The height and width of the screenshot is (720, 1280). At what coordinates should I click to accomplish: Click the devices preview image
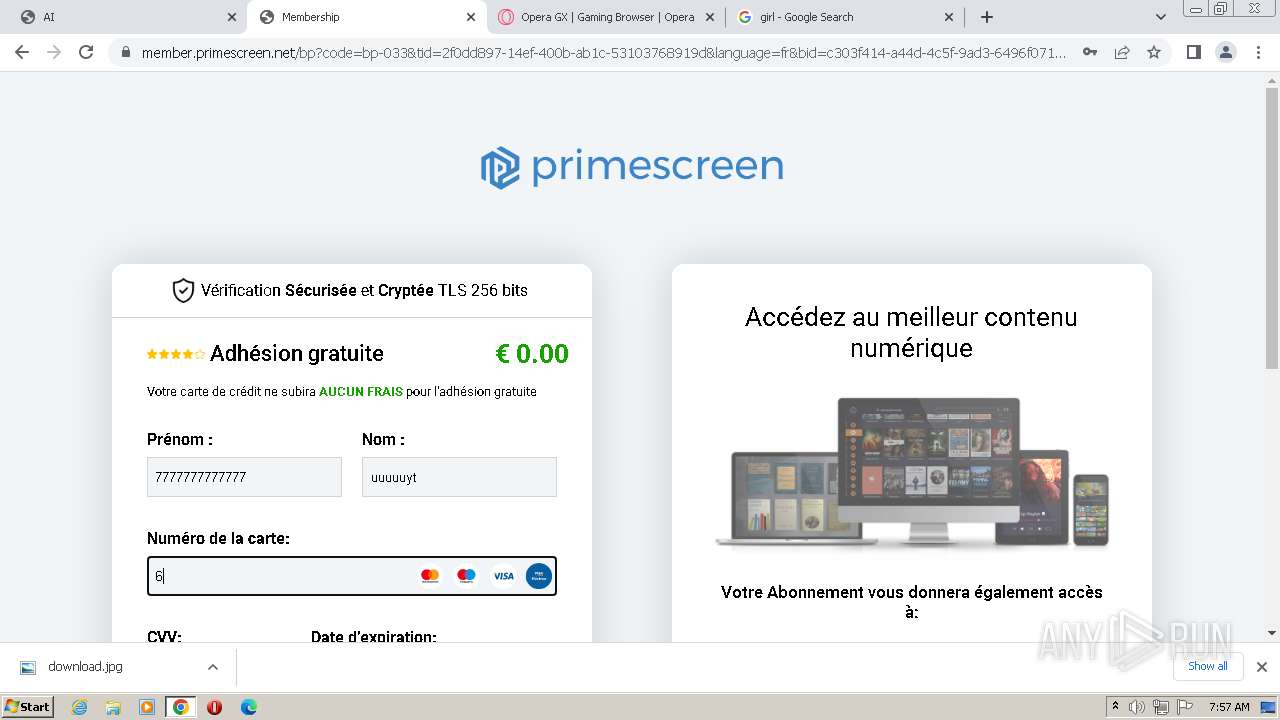coord(911,471)
